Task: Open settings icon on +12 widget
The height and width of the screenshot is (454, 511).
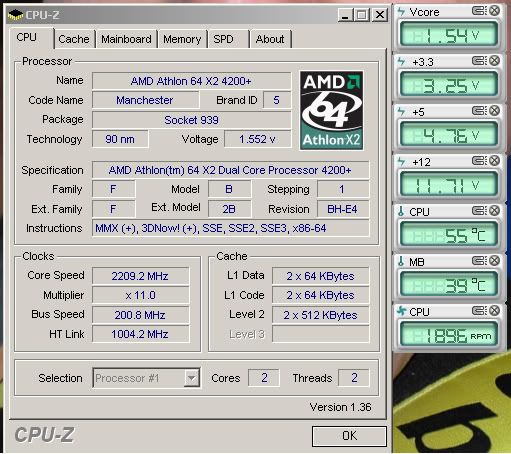Action: coord(479,161)
